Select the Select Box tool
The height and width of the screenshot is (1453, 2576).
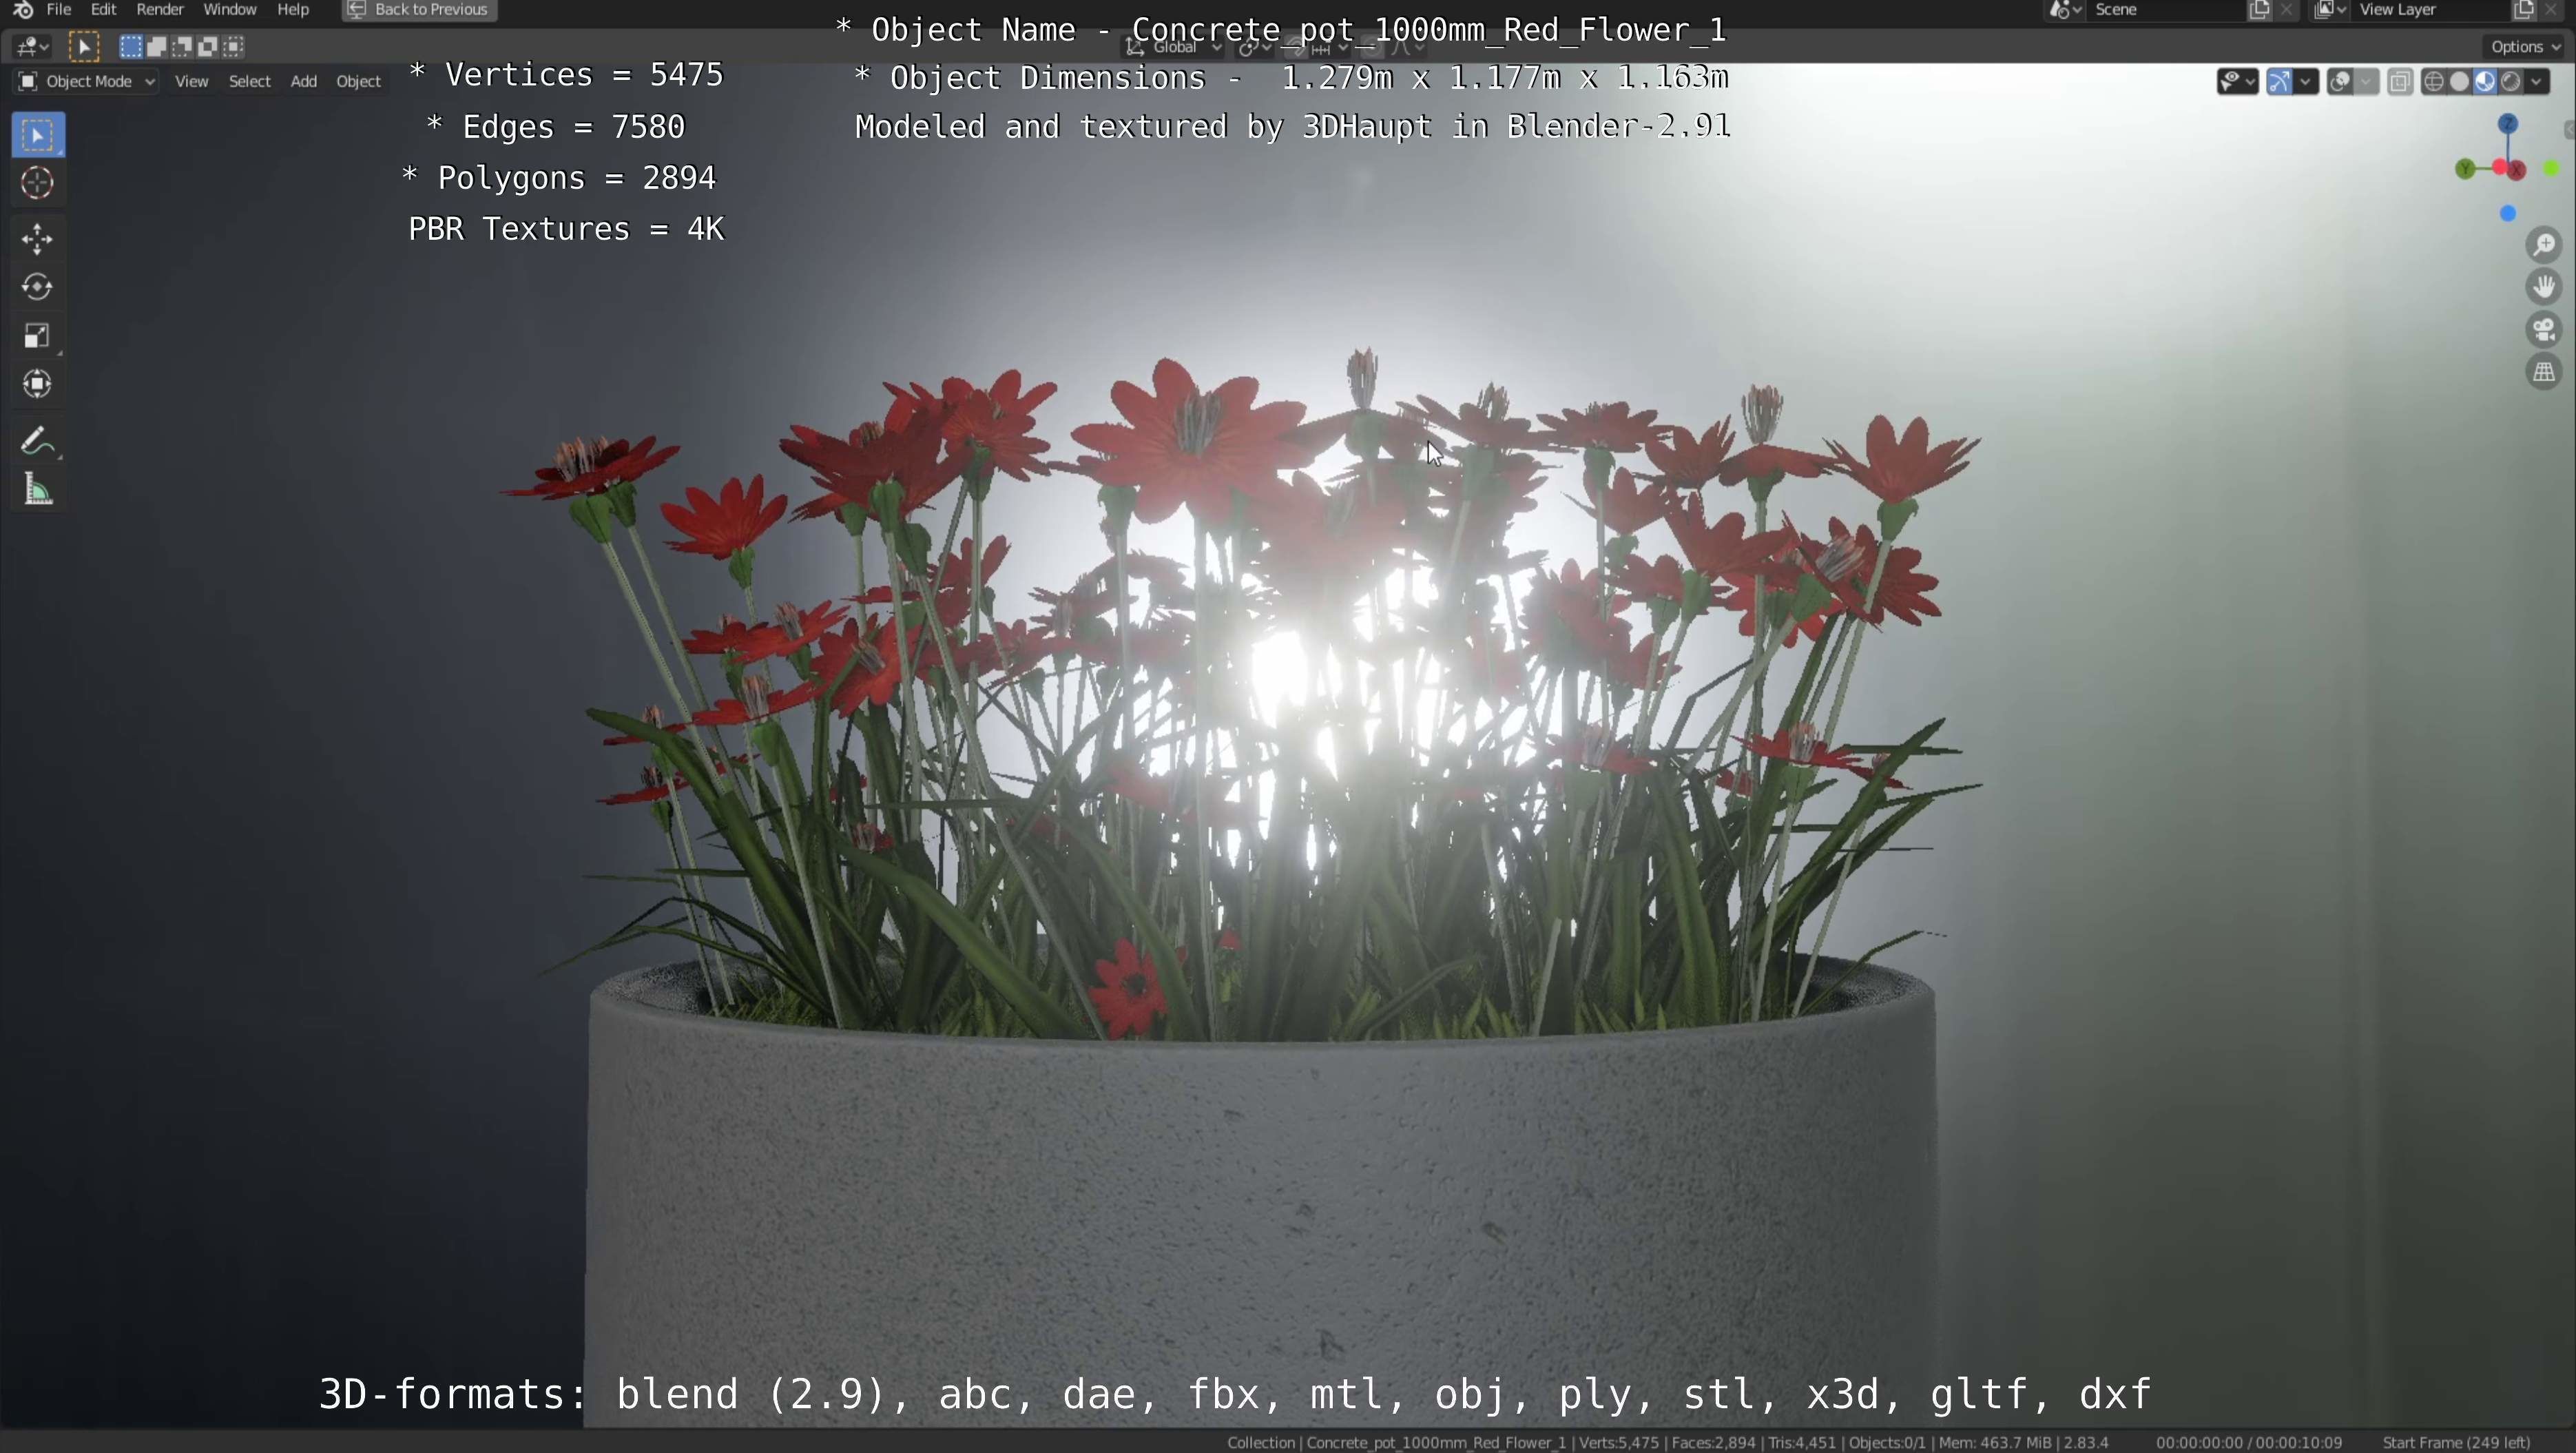pos(38,135)
